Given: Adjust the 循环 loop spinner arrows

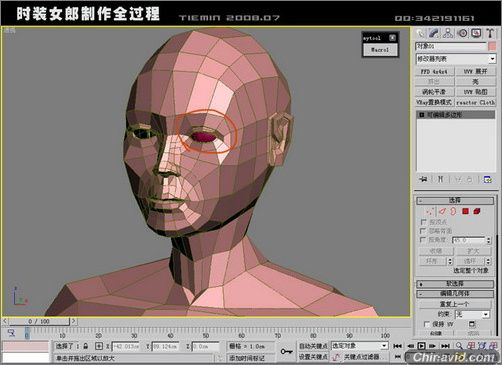Looking at the screenshot, I should point(488,261).
